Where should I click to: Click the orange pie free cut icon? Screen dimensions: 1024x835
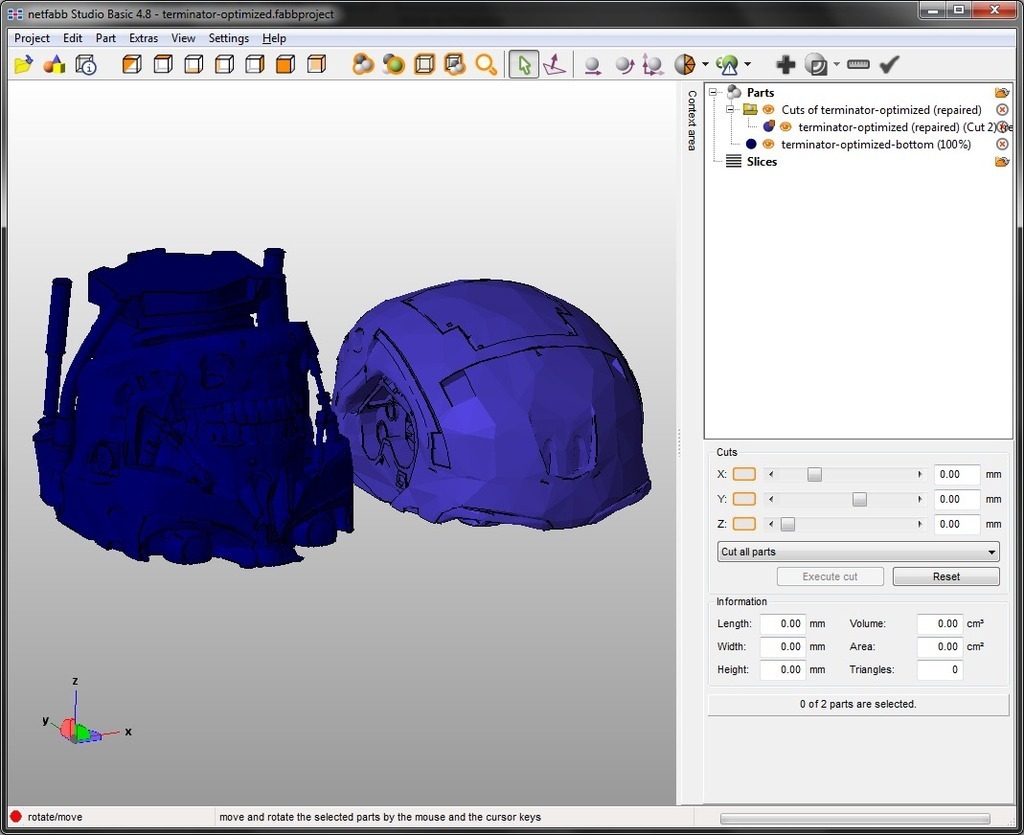point(684,65)
